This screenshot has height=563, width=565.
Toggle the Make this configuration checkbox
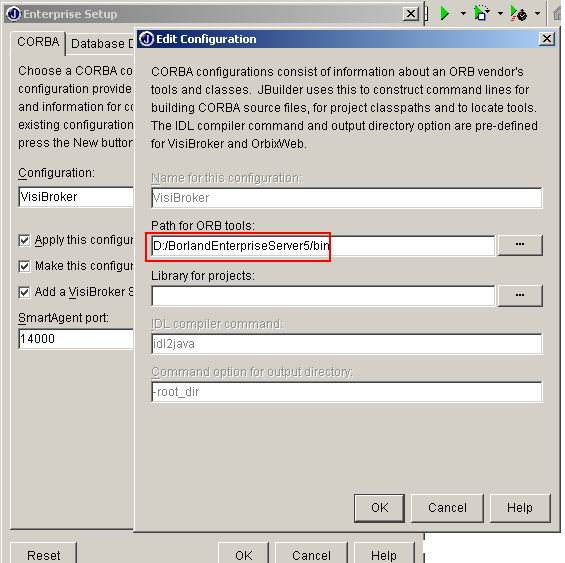click(x=24, y=266)
